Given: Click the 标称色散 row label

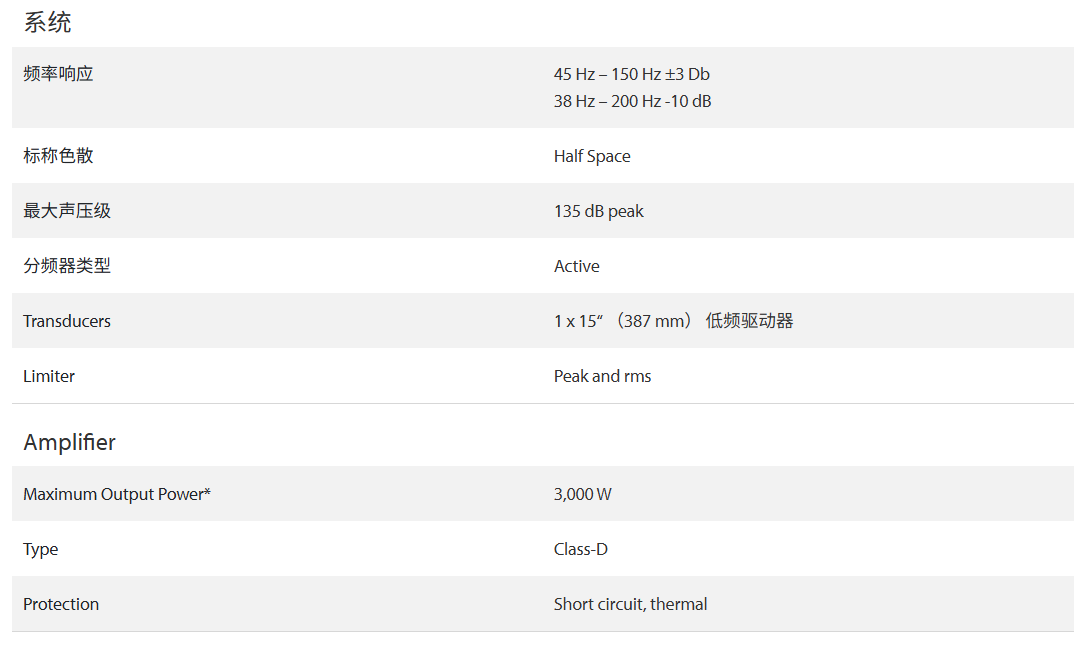Looking at the screenshot, I should coord(58,156).
